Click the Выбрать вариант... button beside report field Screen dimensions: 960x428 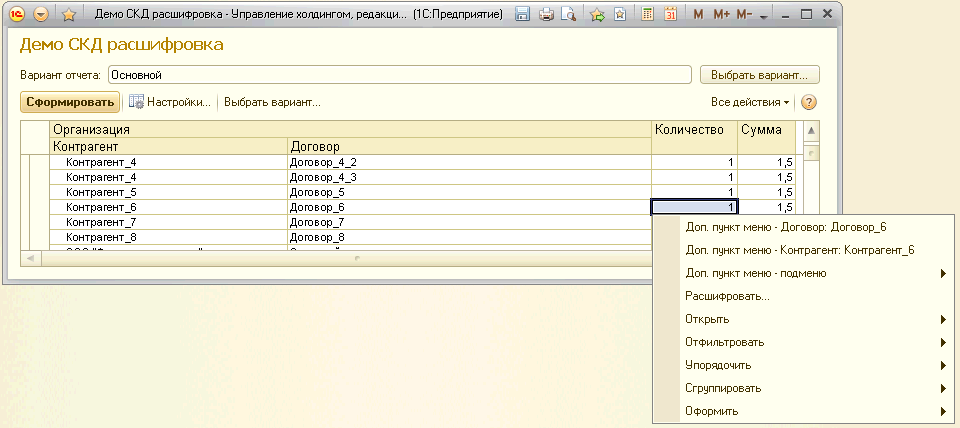(760, 74)
